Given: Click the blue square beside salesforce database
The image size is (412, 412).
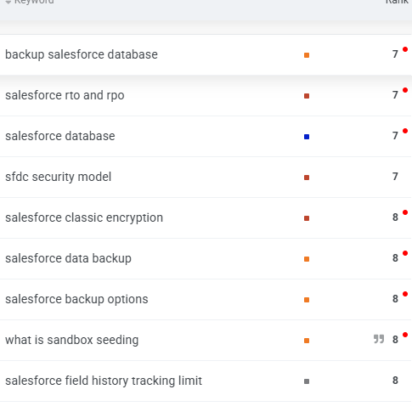Looking at the screenshot, I should 307,137.
